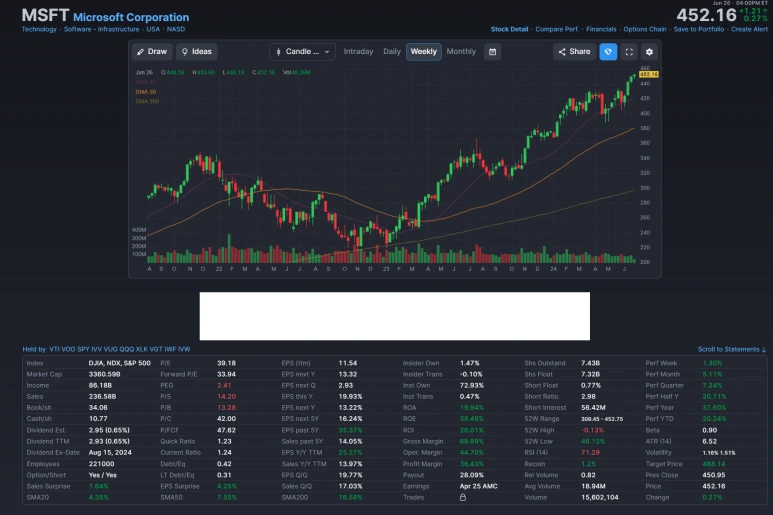Click Create Alert link
The height and width of the screenshot is (515, 773).
coord(749,29)
